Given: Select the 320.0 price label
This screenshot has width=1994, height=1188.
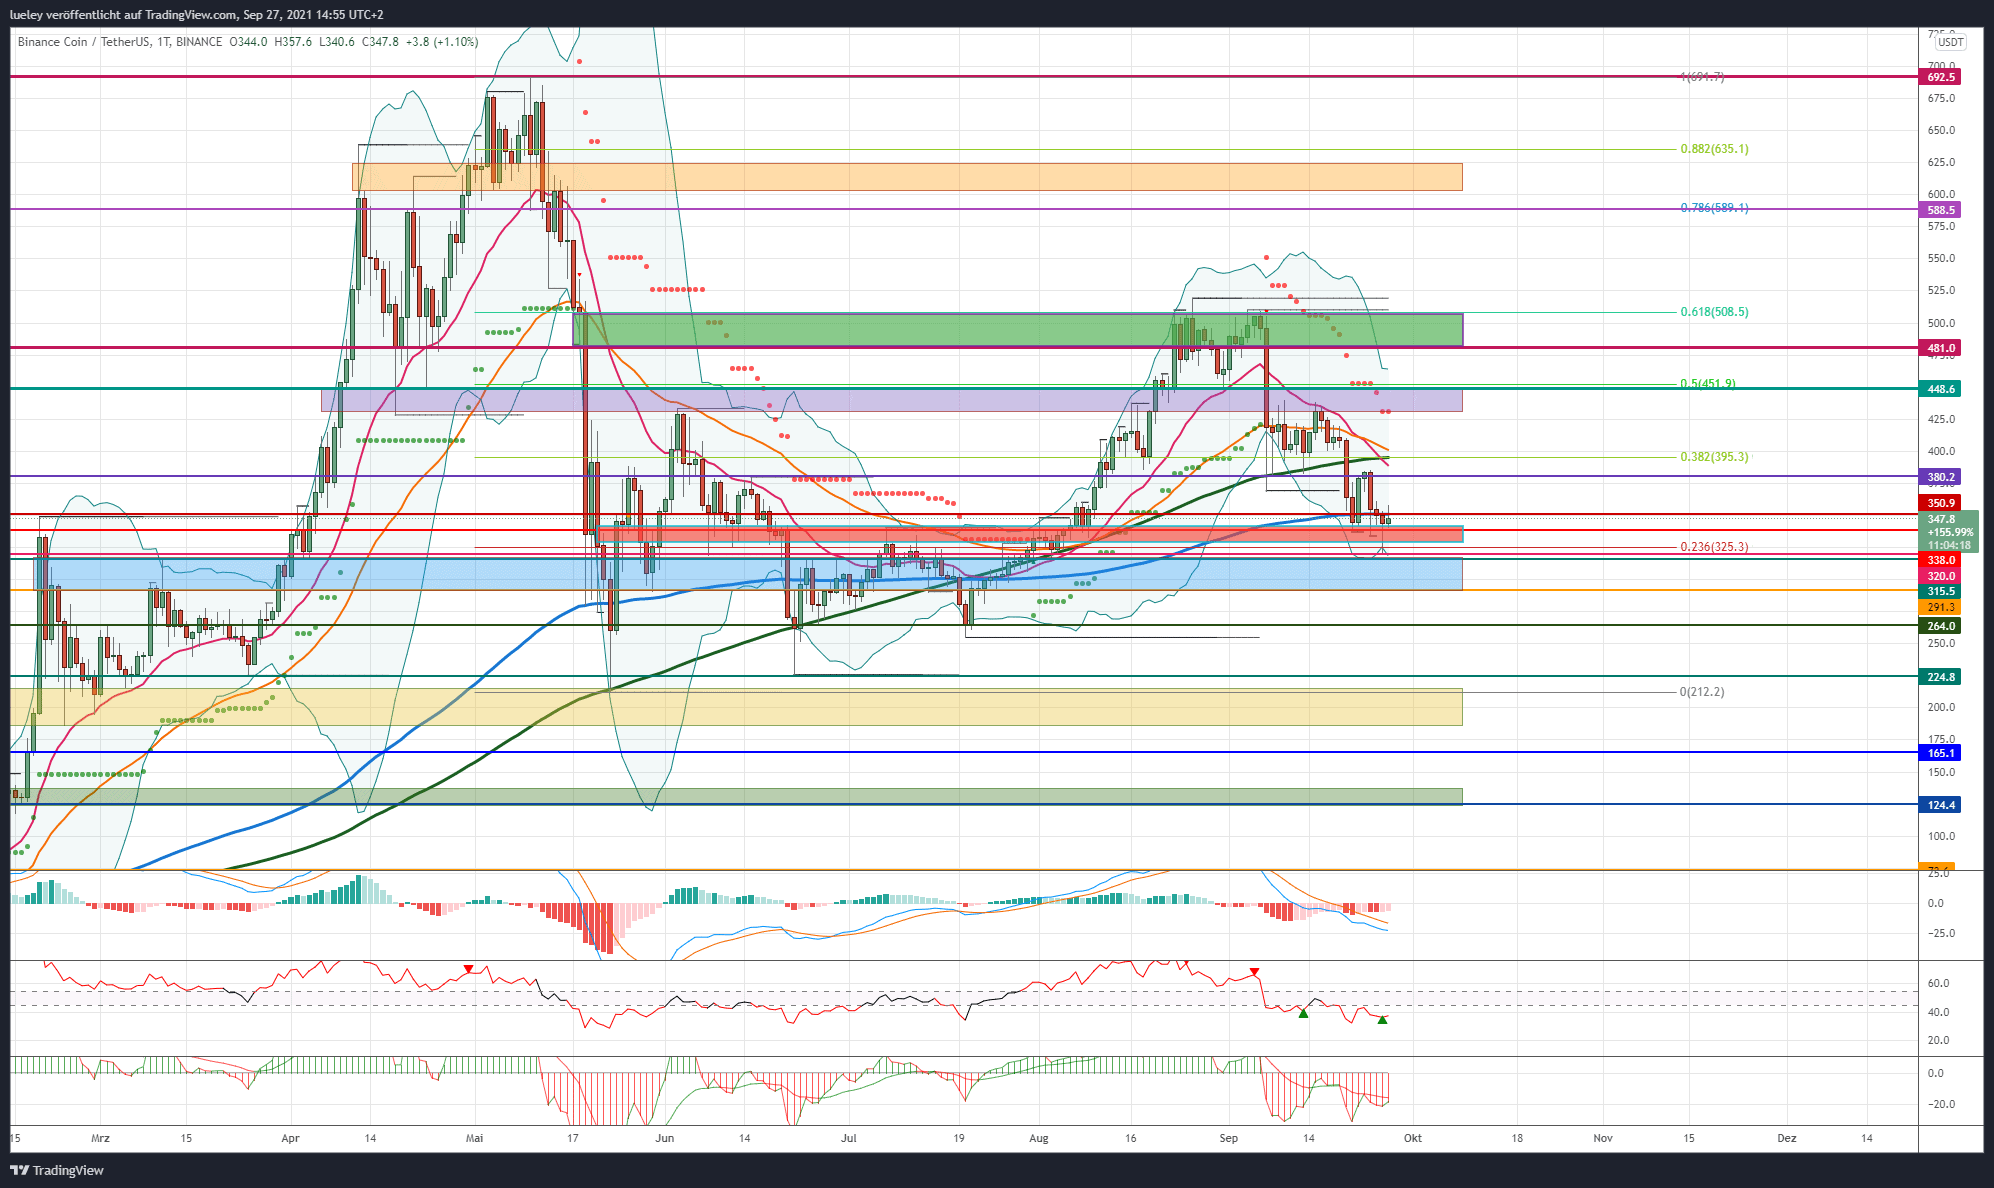Looking at the screenshot, I should 1939,576.
